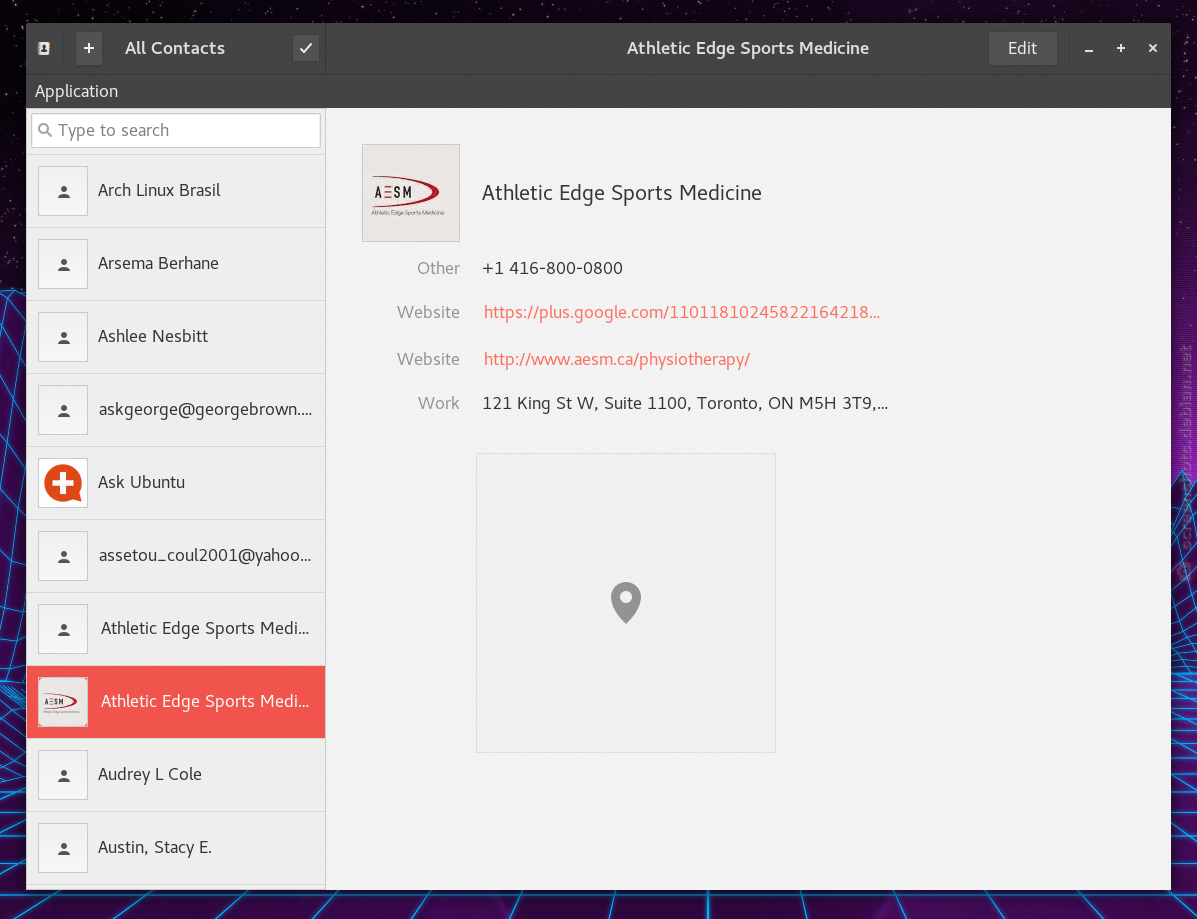Add a new contact with plus button
The width and height of the screenshot is (1197, 919).
coord(89,48)
